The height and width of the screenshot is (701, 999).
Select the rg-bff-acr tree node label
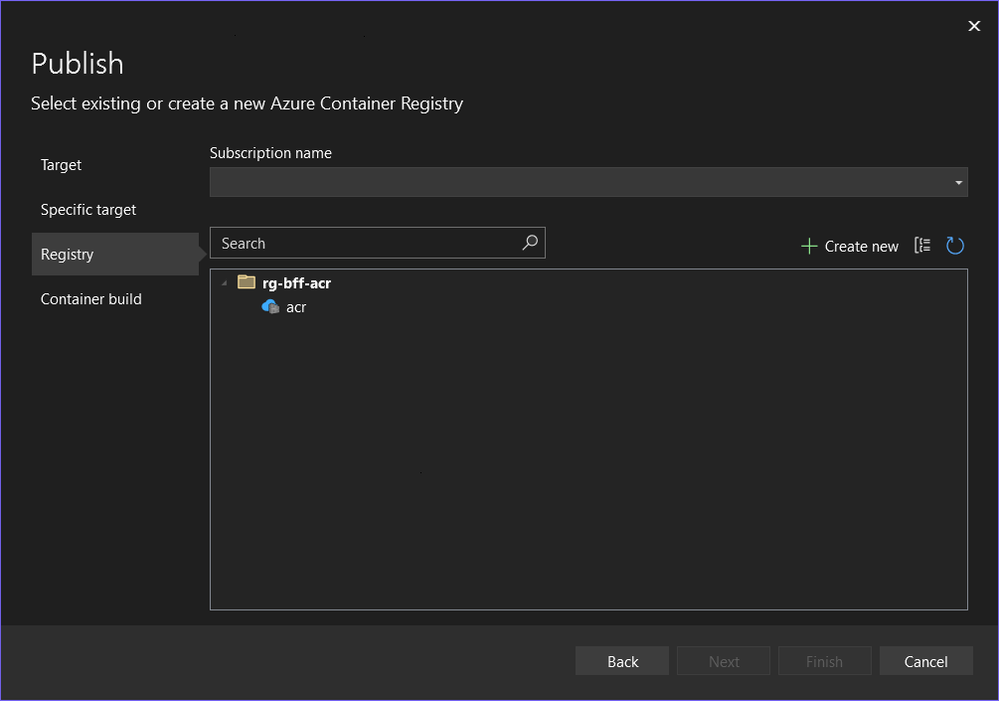coord(297,284)
